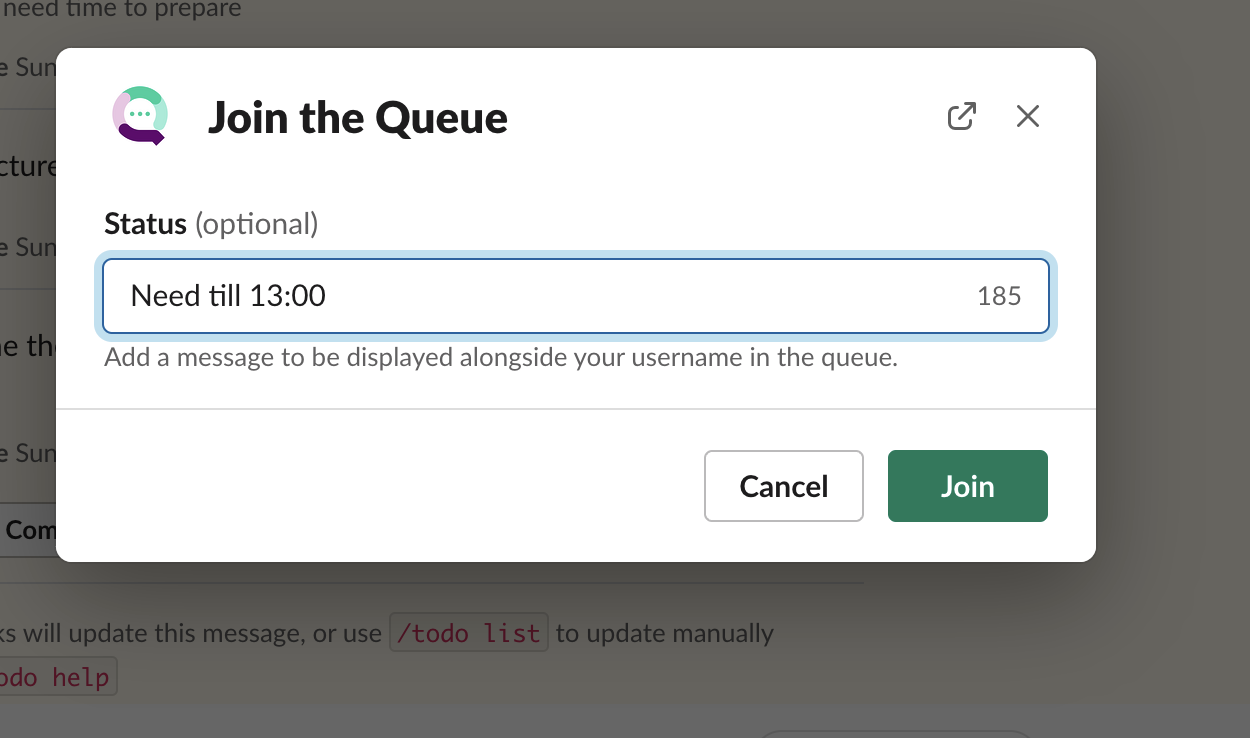Cancel joining the queue
This screenshot has width=1250, height=738.
(x=784, y=486)
